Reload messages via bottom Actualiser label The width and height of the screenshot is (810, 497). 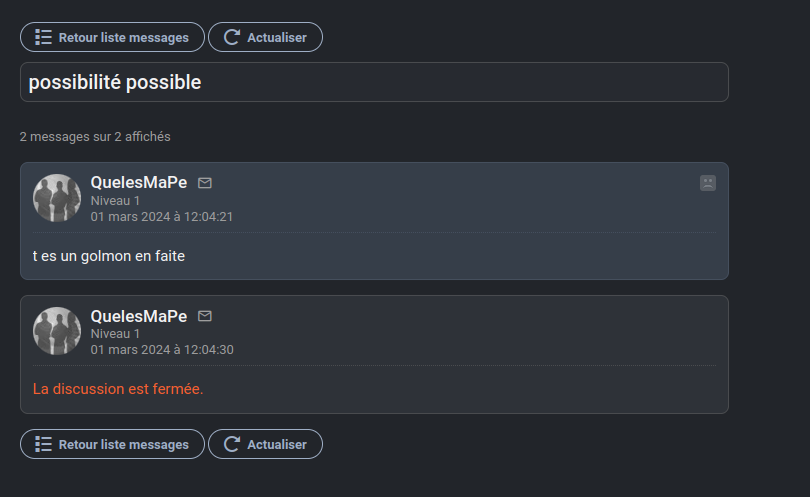tap(277, 445)
